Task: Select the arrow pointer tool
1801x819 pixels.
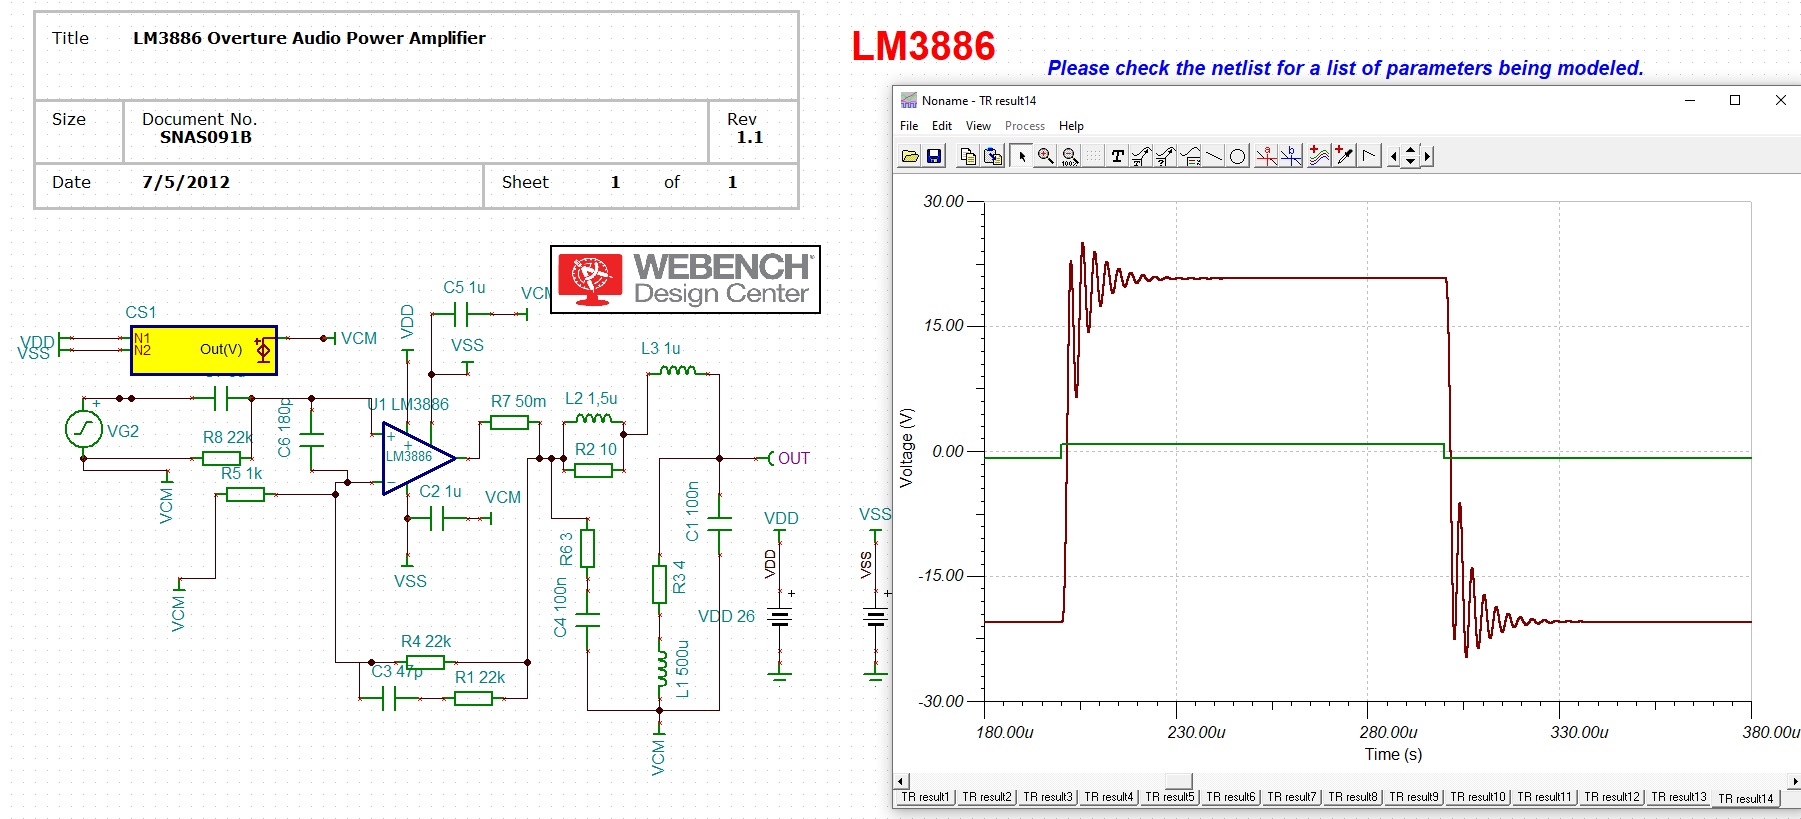Action: [x=1021, y=156]
